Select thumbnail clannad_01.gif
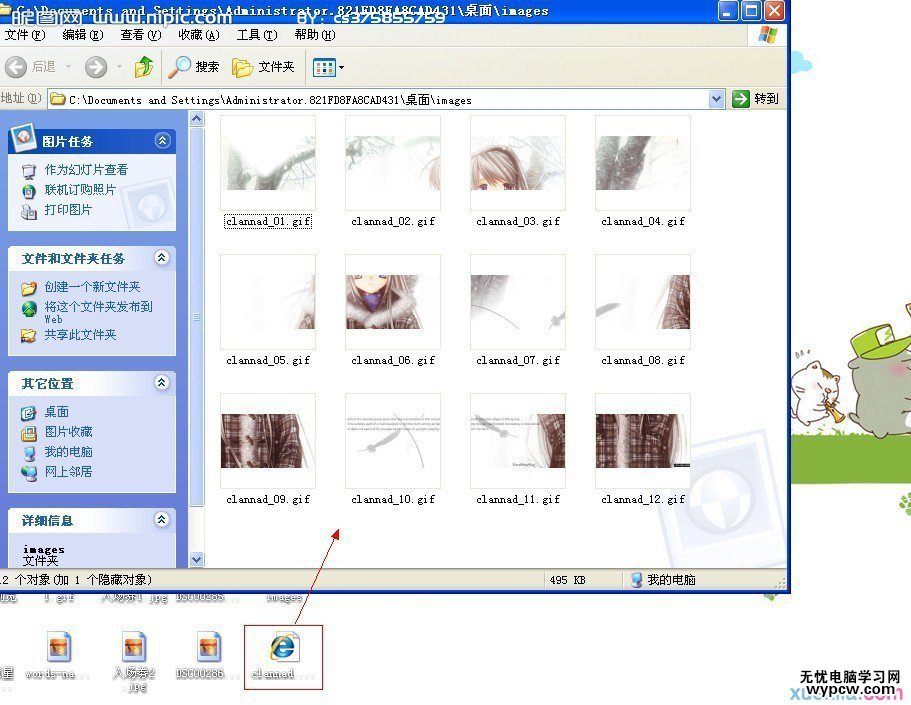This screenshot has height=705, width=911. tap(268, 163)
